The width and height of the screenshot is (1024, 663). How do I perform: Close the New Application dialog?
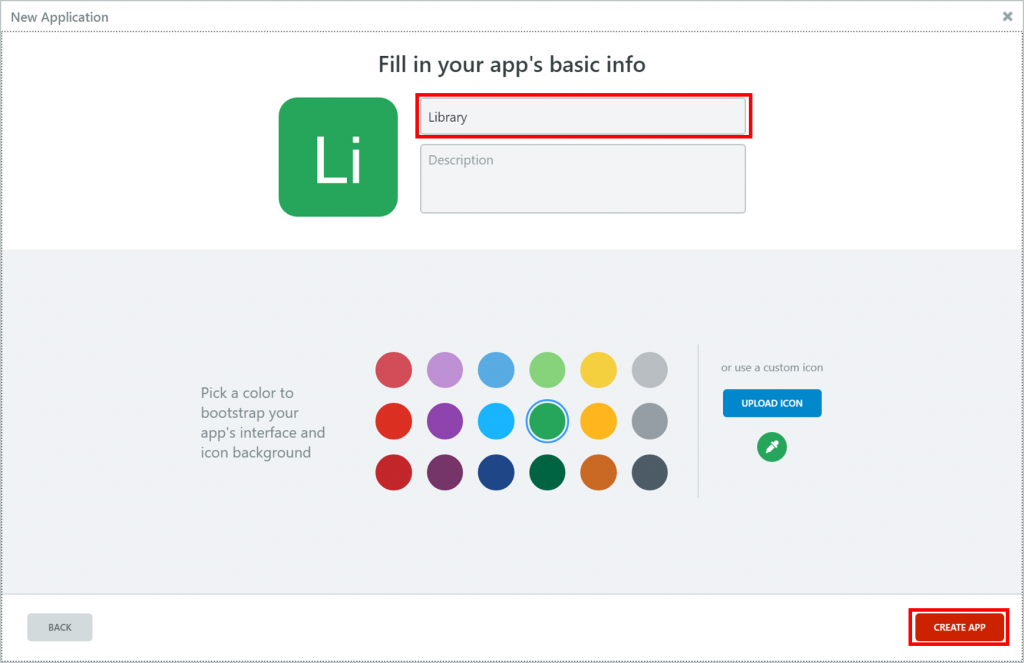click(1007, 16)
